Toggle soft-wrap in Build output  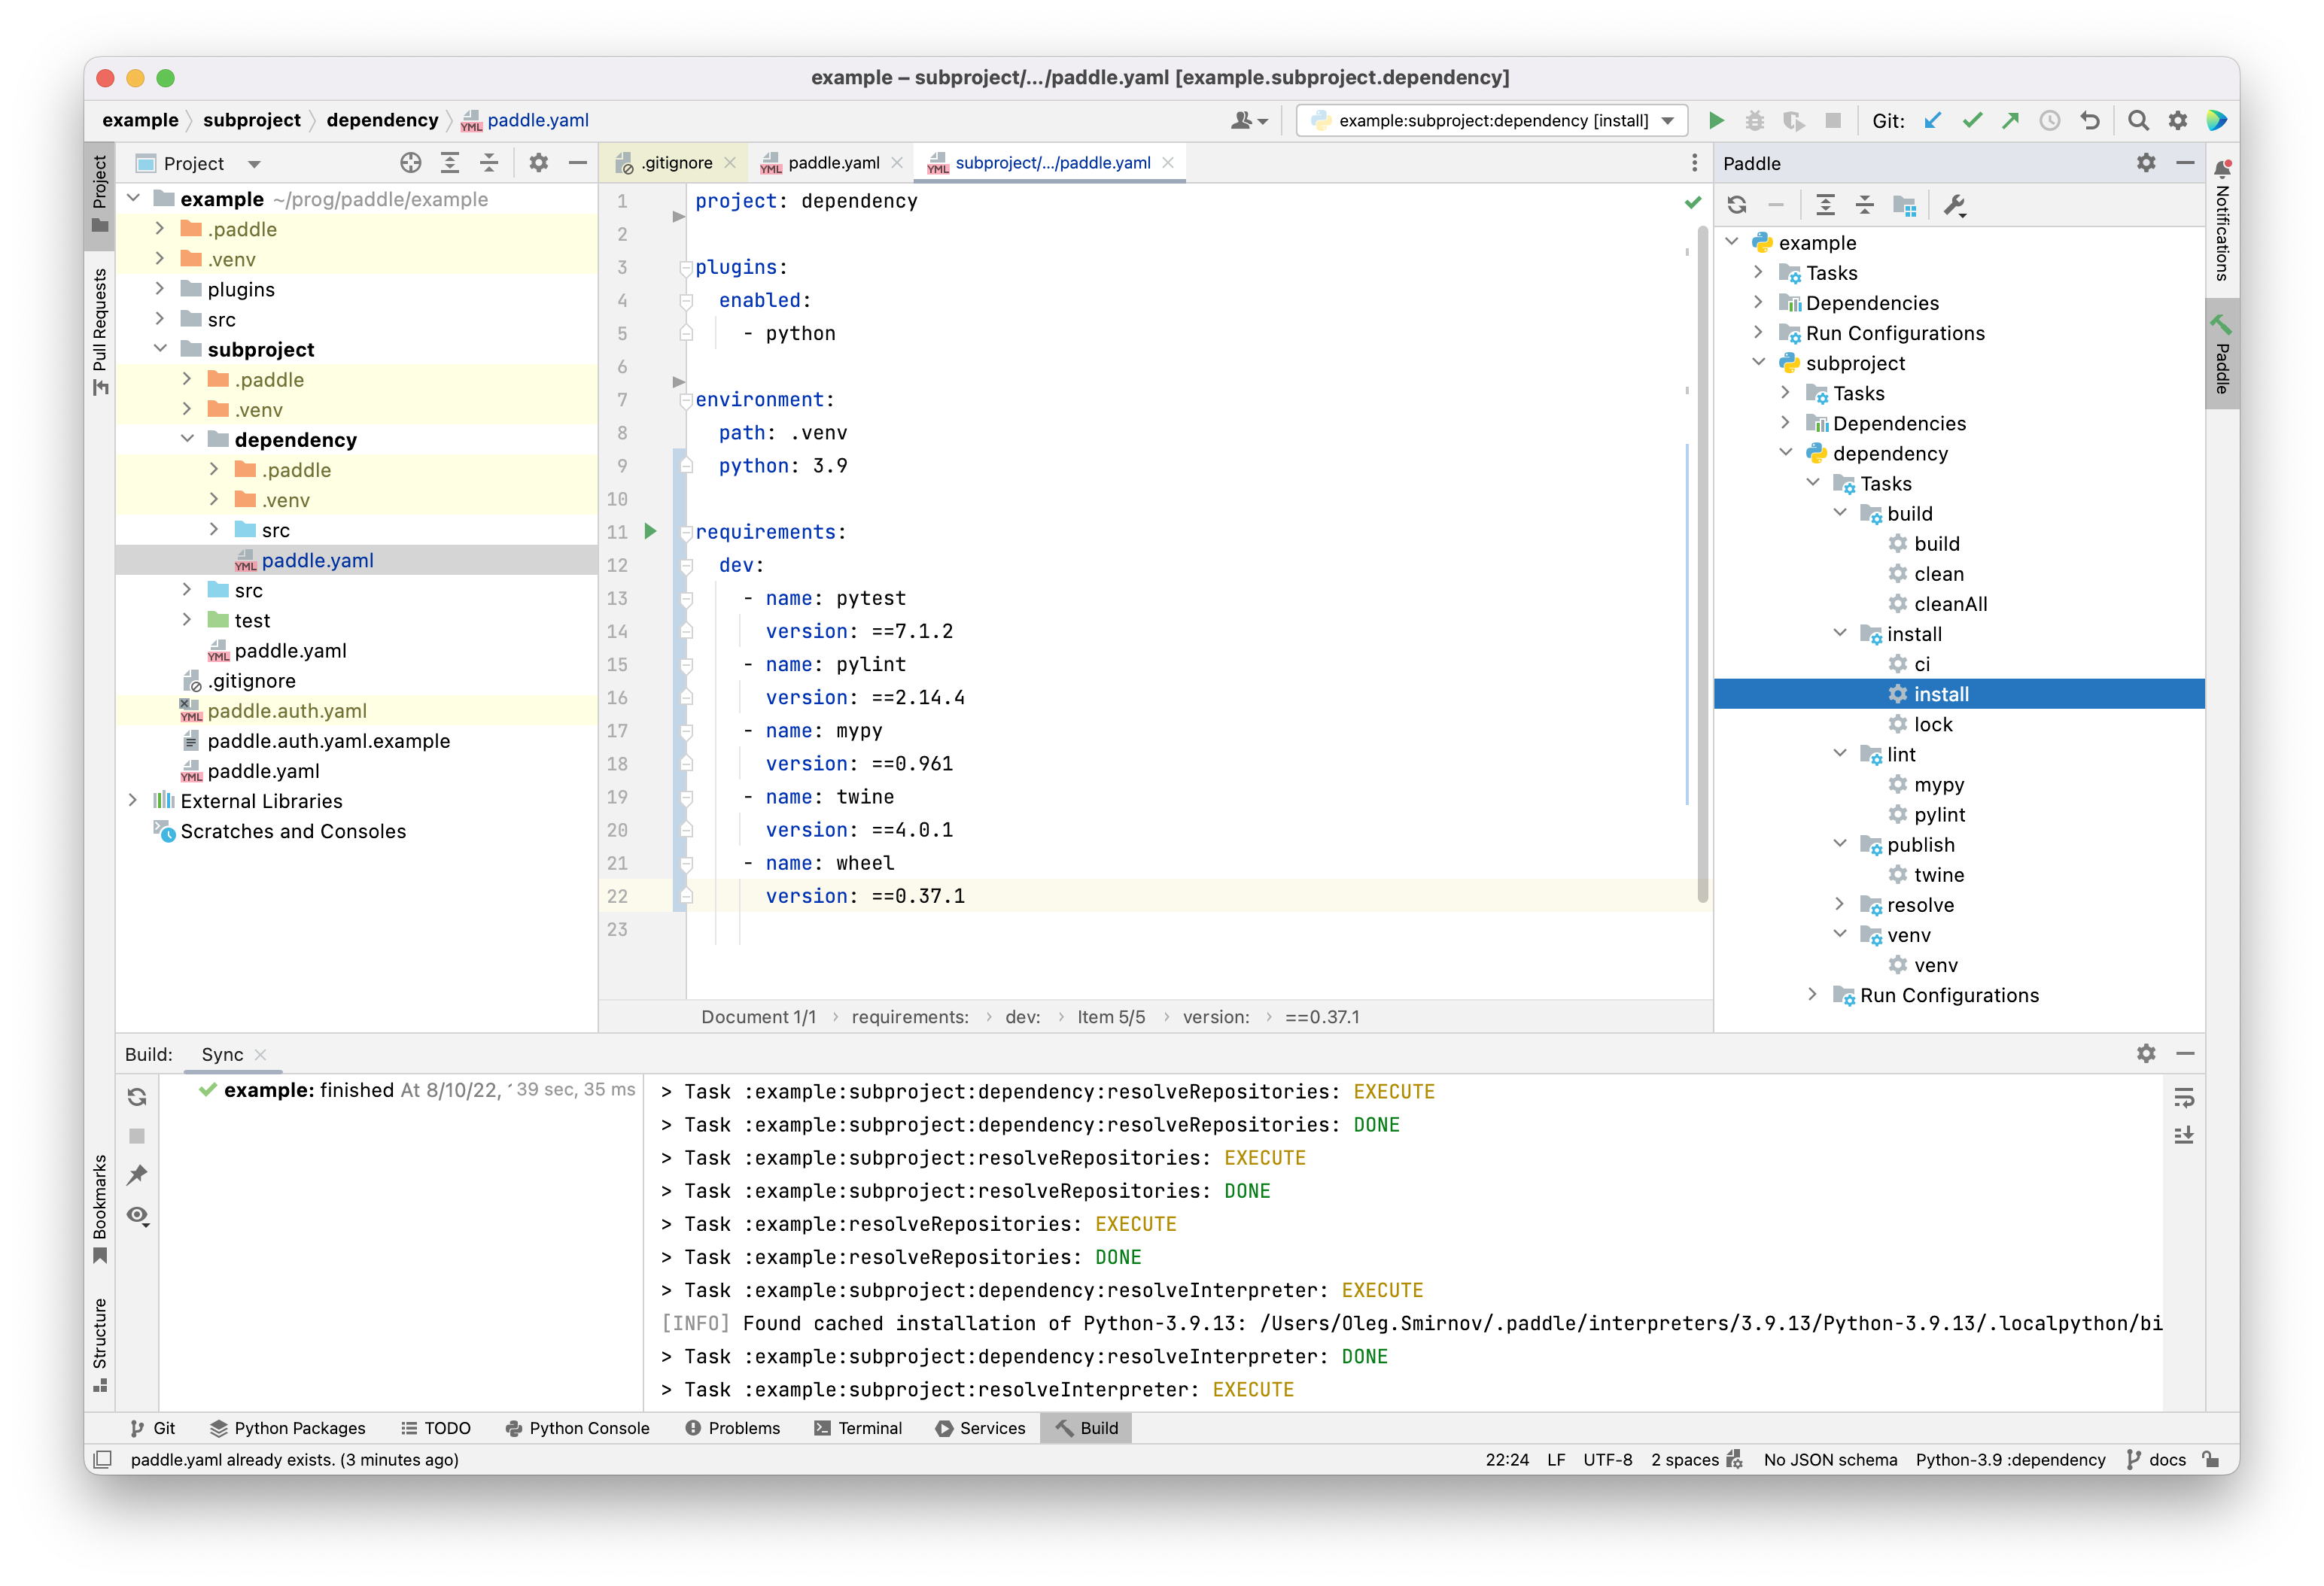pos(2184,1098)
